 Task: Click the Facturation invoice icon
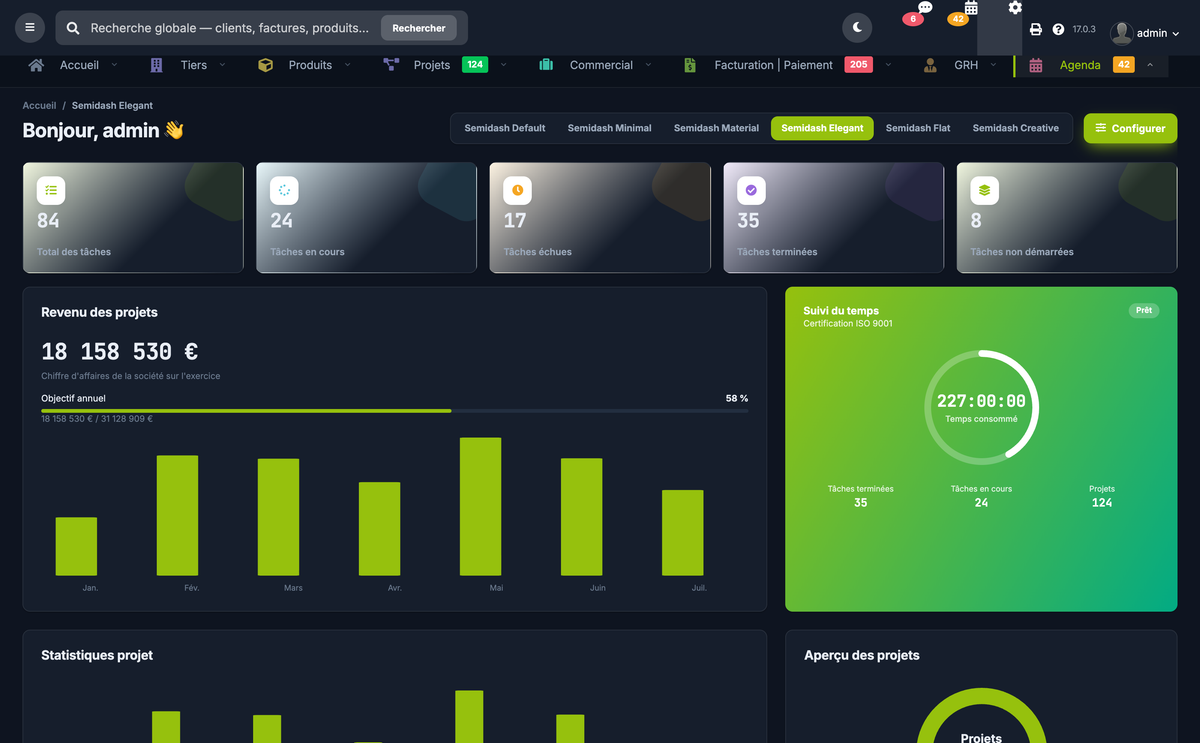pyautogui.click(x=690, y=65)
